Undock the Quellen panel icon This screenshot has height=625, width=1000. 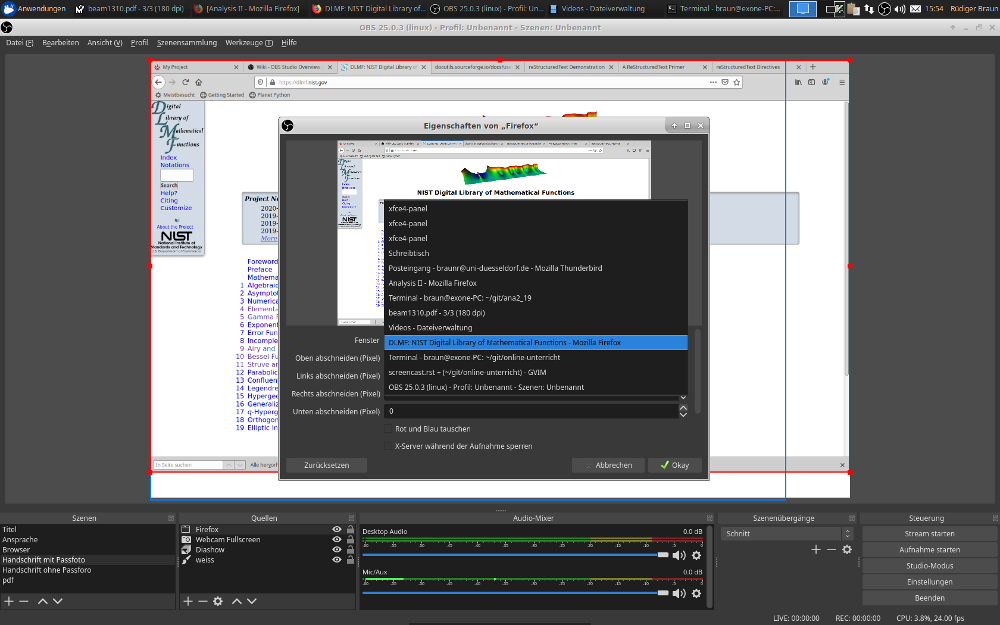click(351, 518)
